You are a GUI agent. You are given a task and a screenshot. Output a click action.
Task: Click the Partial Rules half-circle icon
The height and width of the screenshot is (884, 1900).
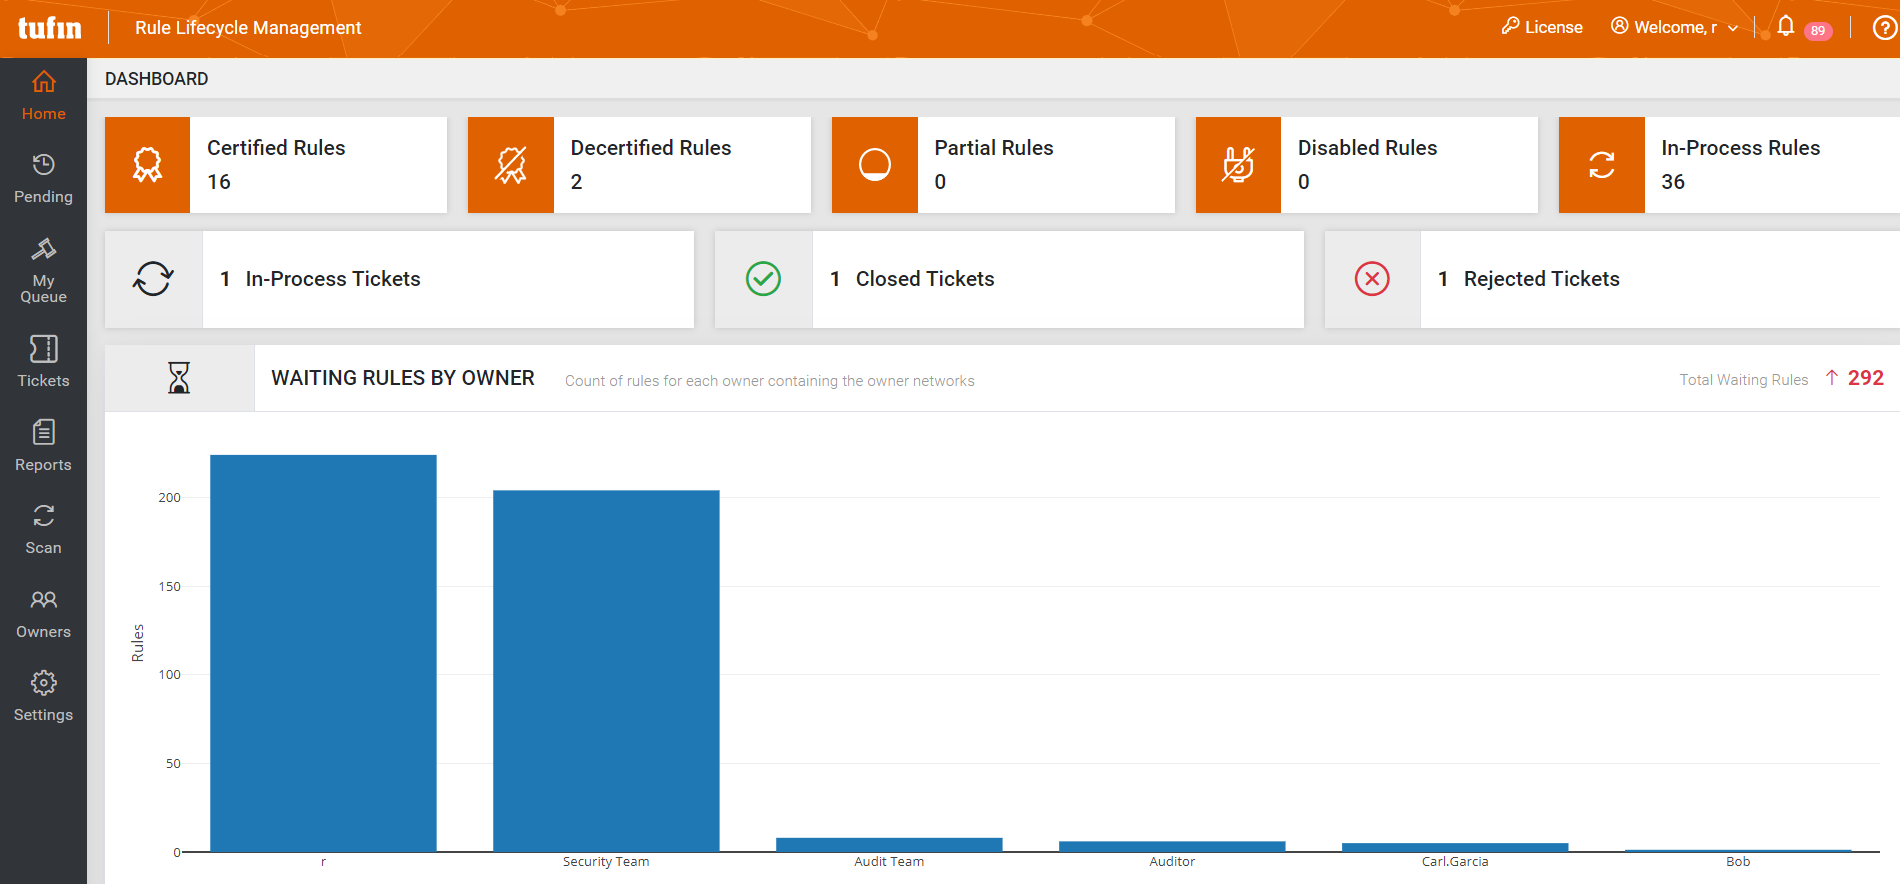(x=874, y=165)
